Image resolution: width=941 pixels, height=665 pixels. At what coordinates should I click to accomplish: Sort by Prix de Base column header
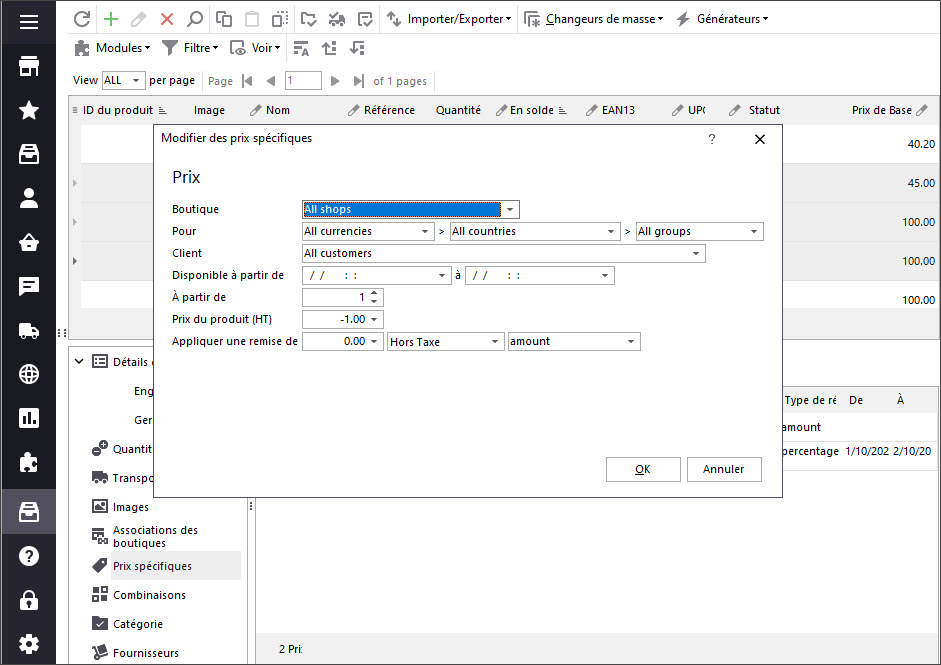[881, 110]
